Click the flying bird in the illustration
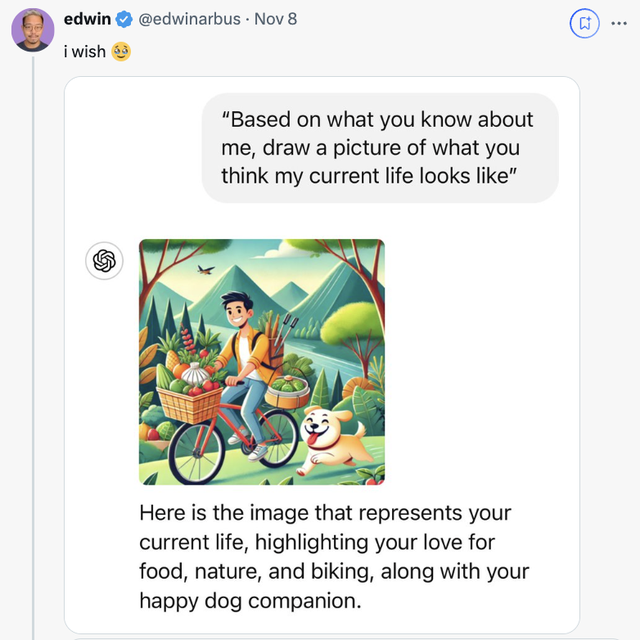 (x=206, y=269)
